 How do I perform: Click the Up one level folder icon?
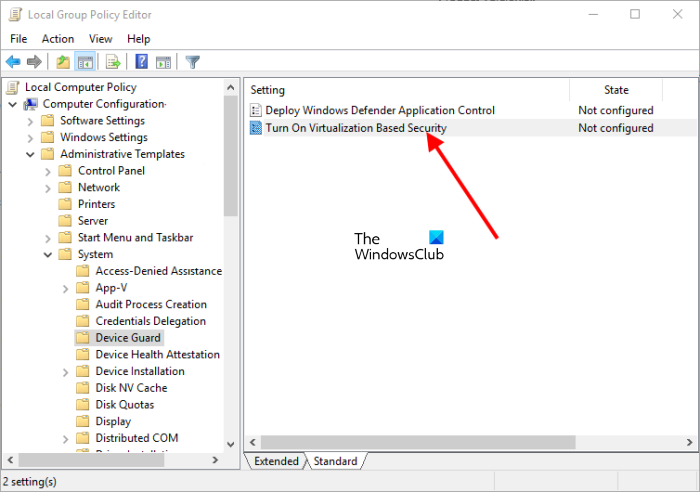63,62
